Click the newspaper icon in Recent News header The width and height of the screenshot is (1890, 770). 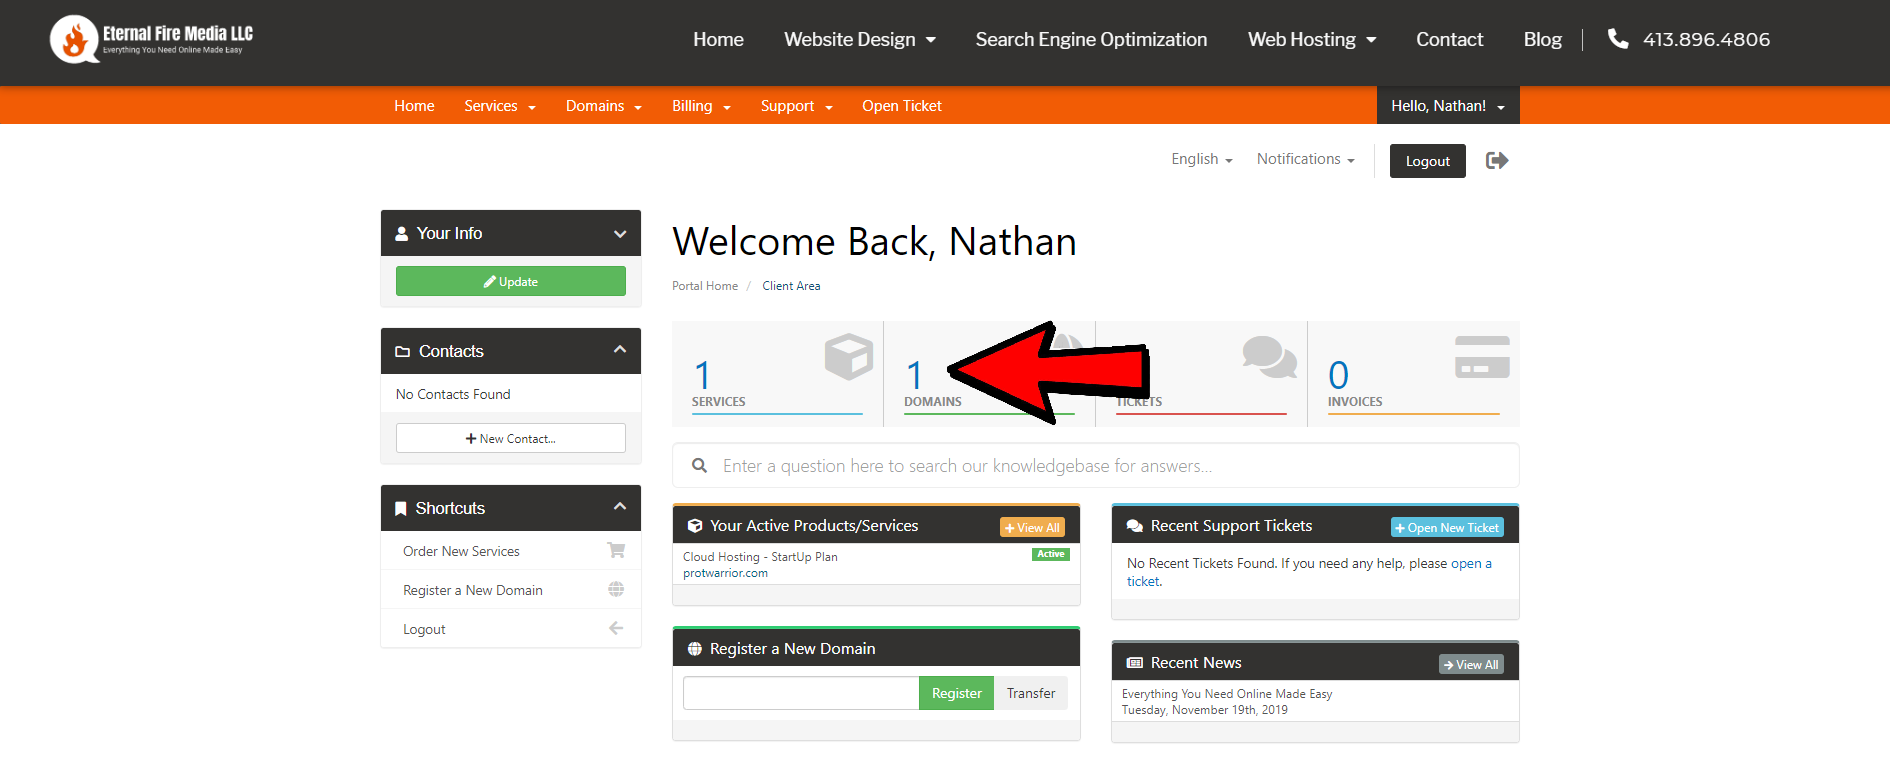pyautogui.click(x=1135, y=663)
